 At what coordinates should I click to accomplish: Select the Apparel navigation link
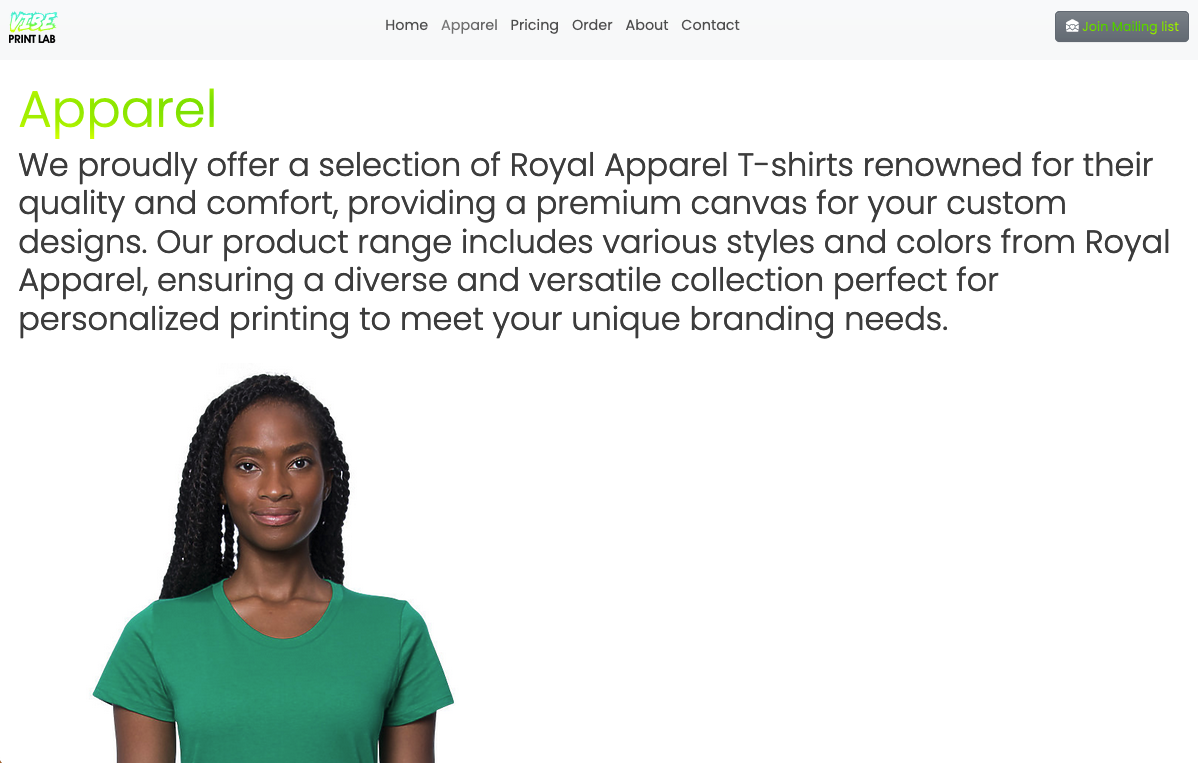pos(469,25)
